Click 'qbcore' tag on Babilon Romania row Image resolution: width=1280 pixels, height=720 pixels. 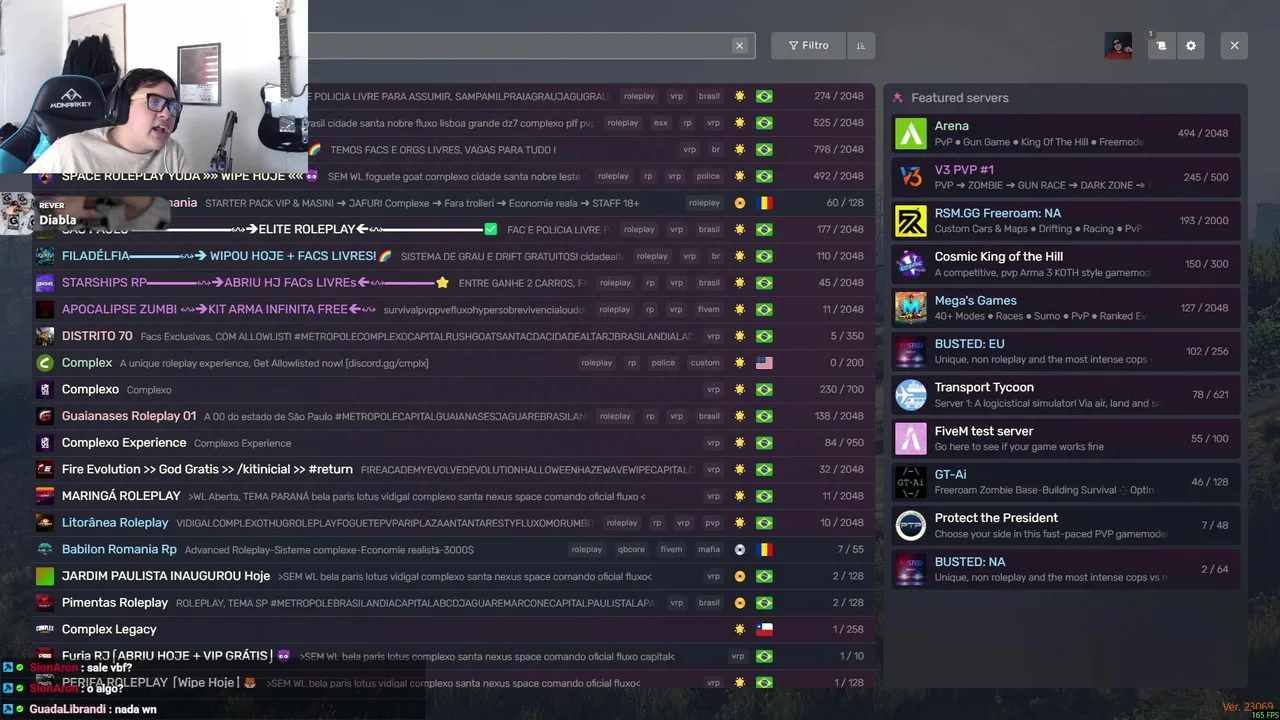click(631, 549)
